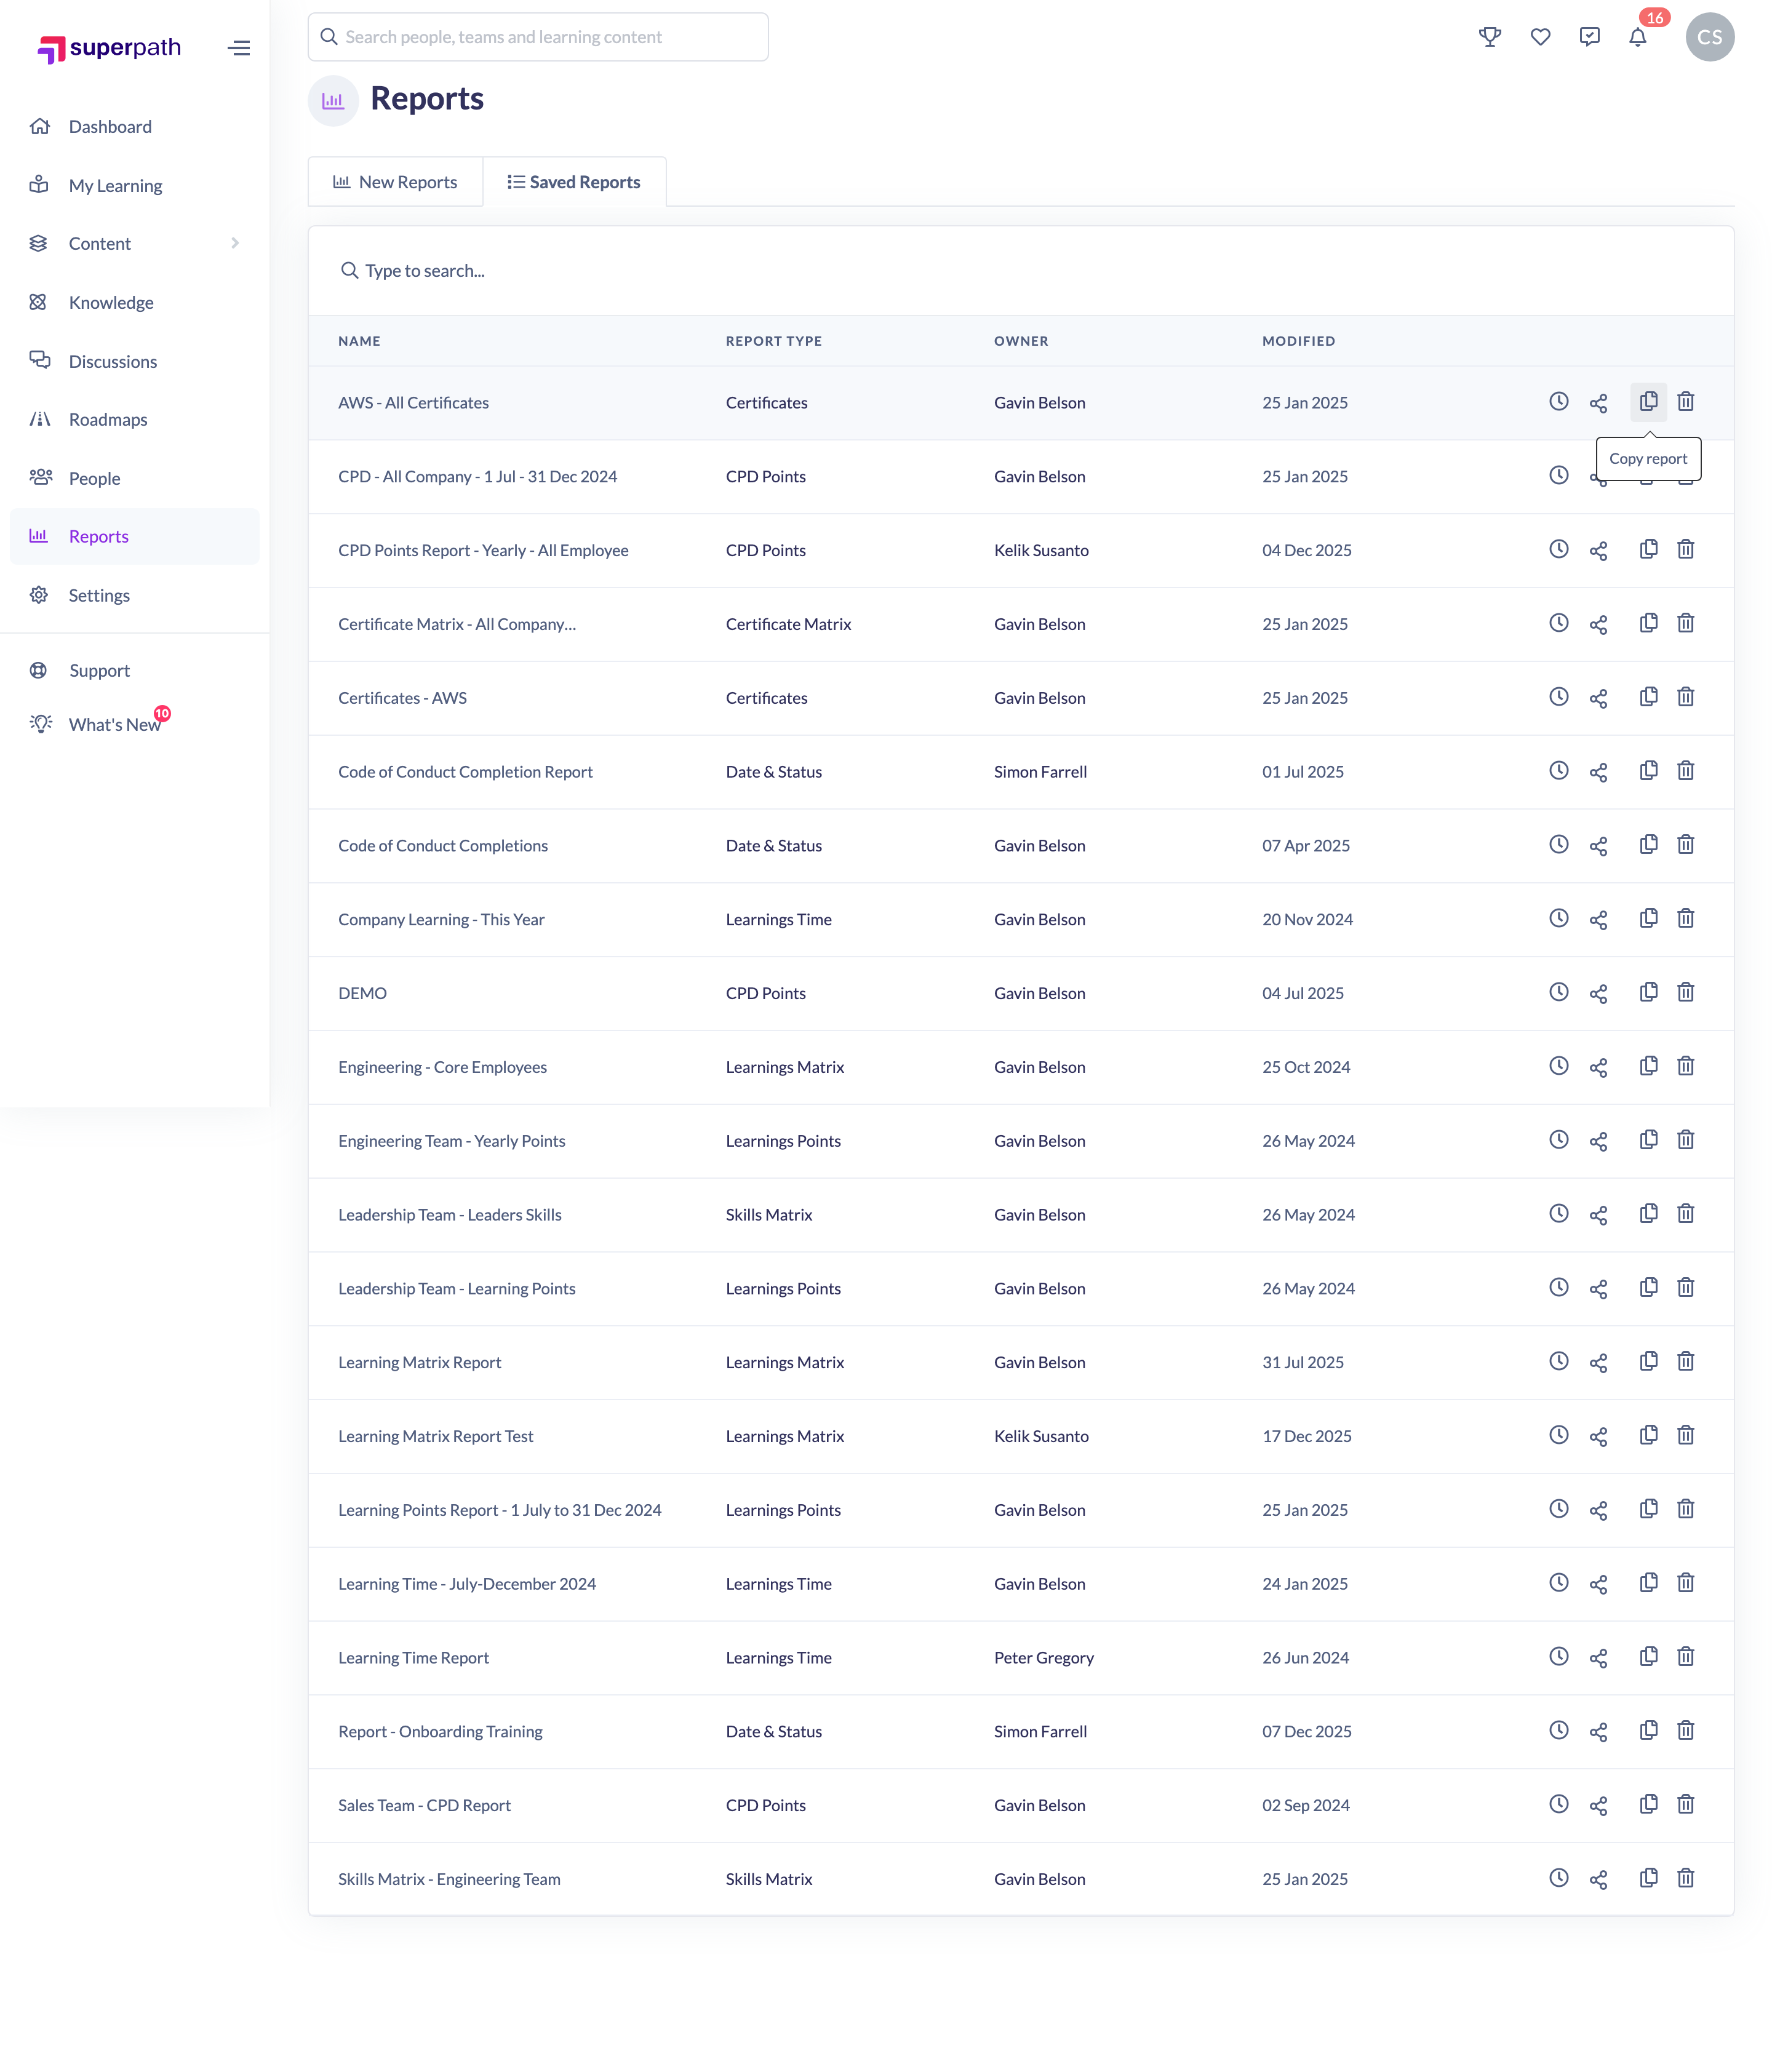Click owner Peter Gregory cell
The height and width of the screenshot is (2072, 1772).
(1043, 1658)
